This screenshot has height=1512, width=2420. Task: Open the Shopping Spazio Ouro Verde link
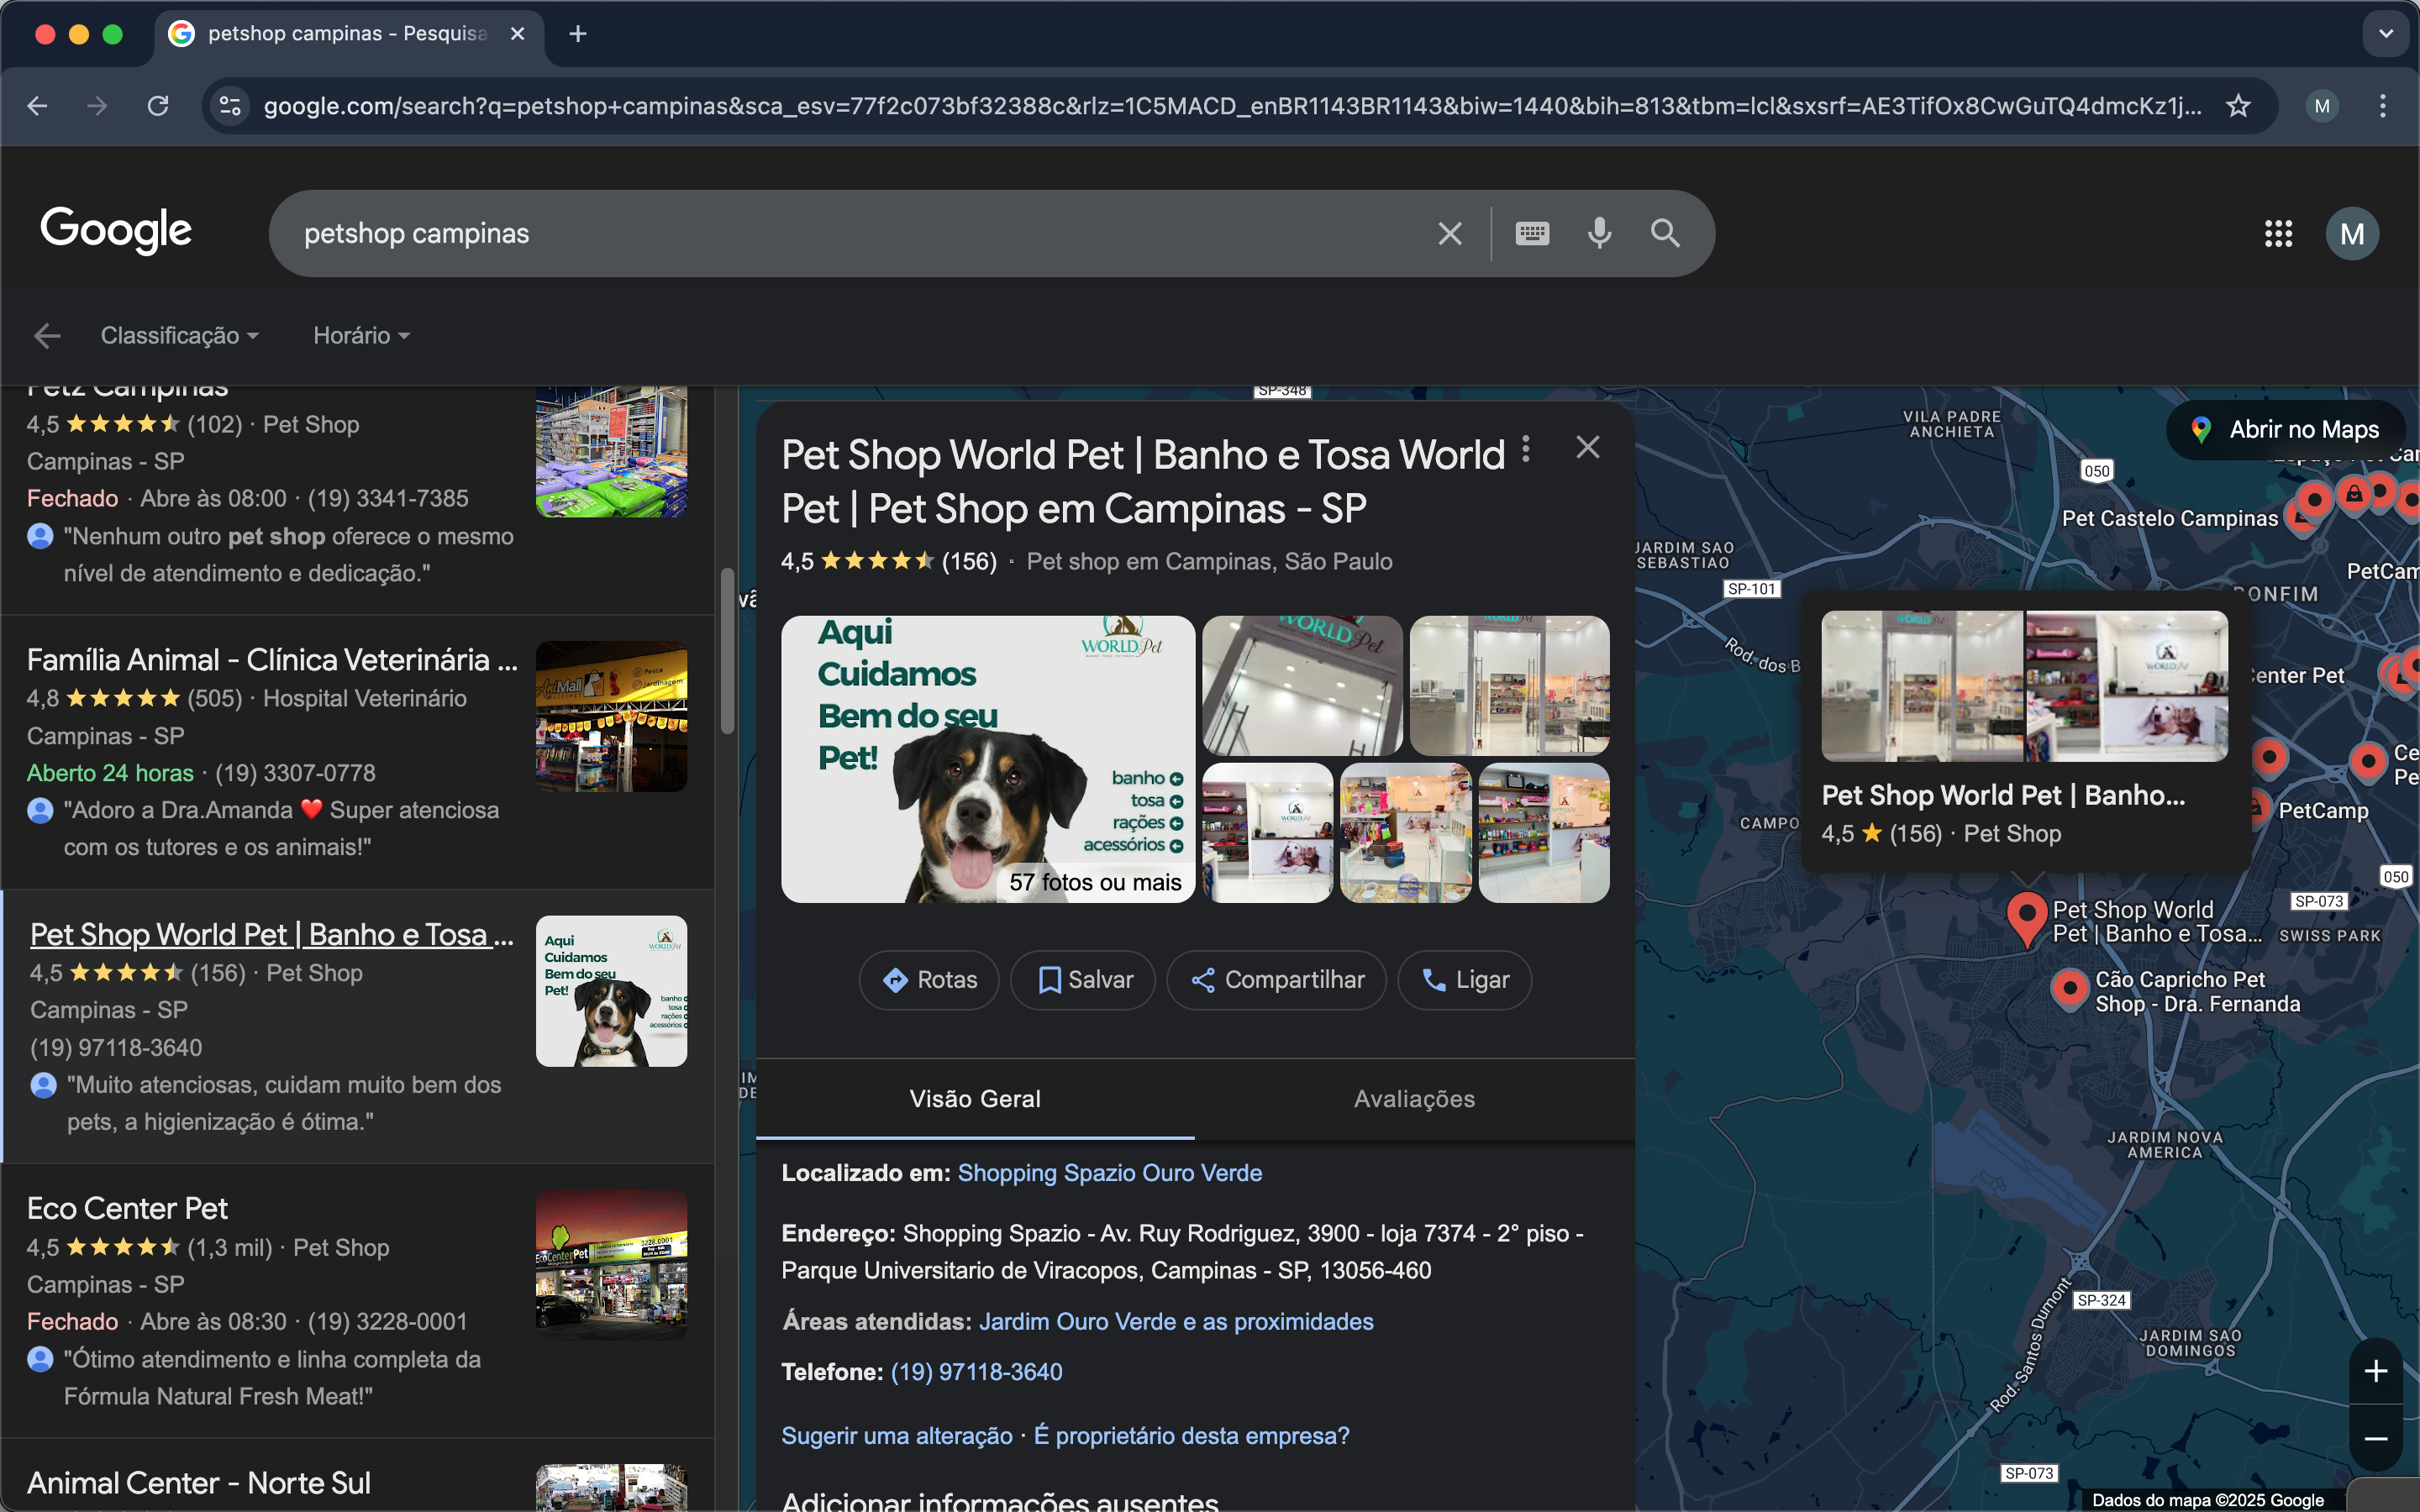pyautogui.click(x=1109, y=1173)
